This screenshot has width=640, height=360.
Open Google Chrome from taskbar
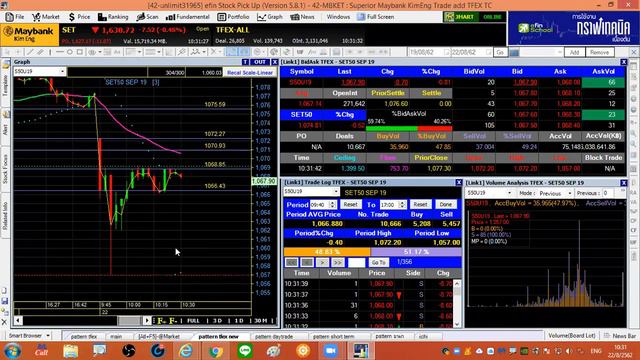216,351
